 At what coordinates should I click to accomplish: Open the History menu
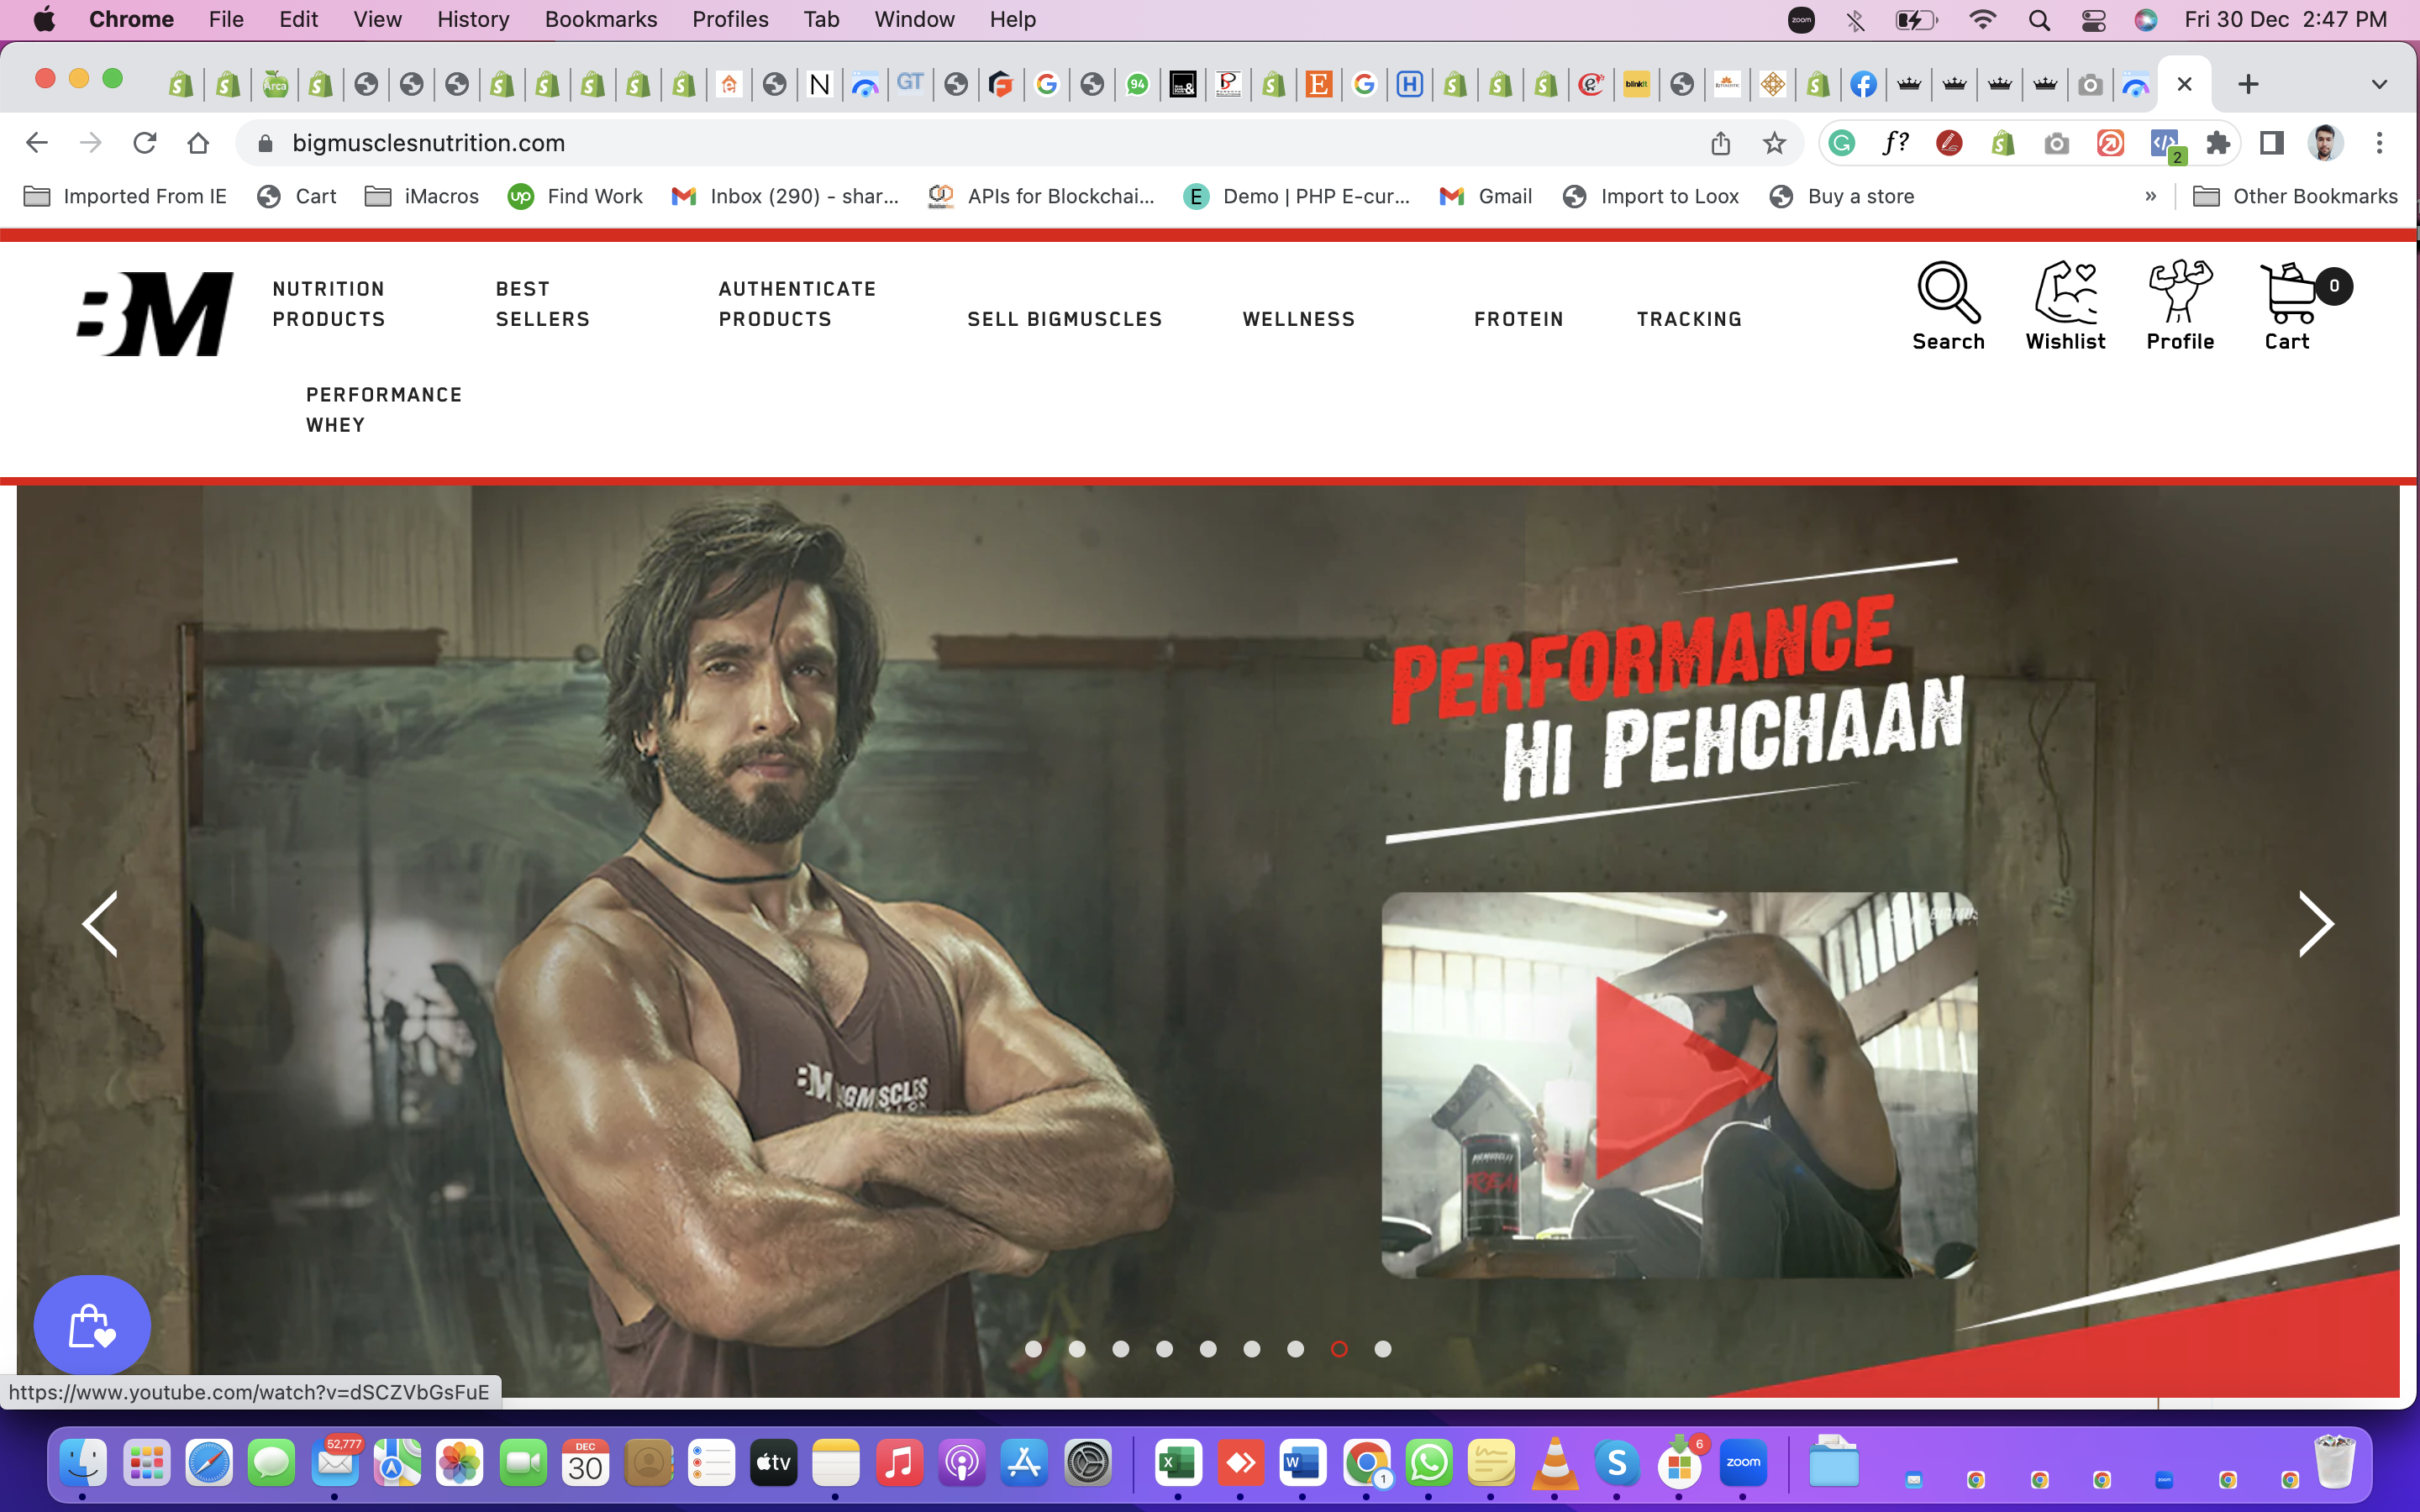coord(472,19)
